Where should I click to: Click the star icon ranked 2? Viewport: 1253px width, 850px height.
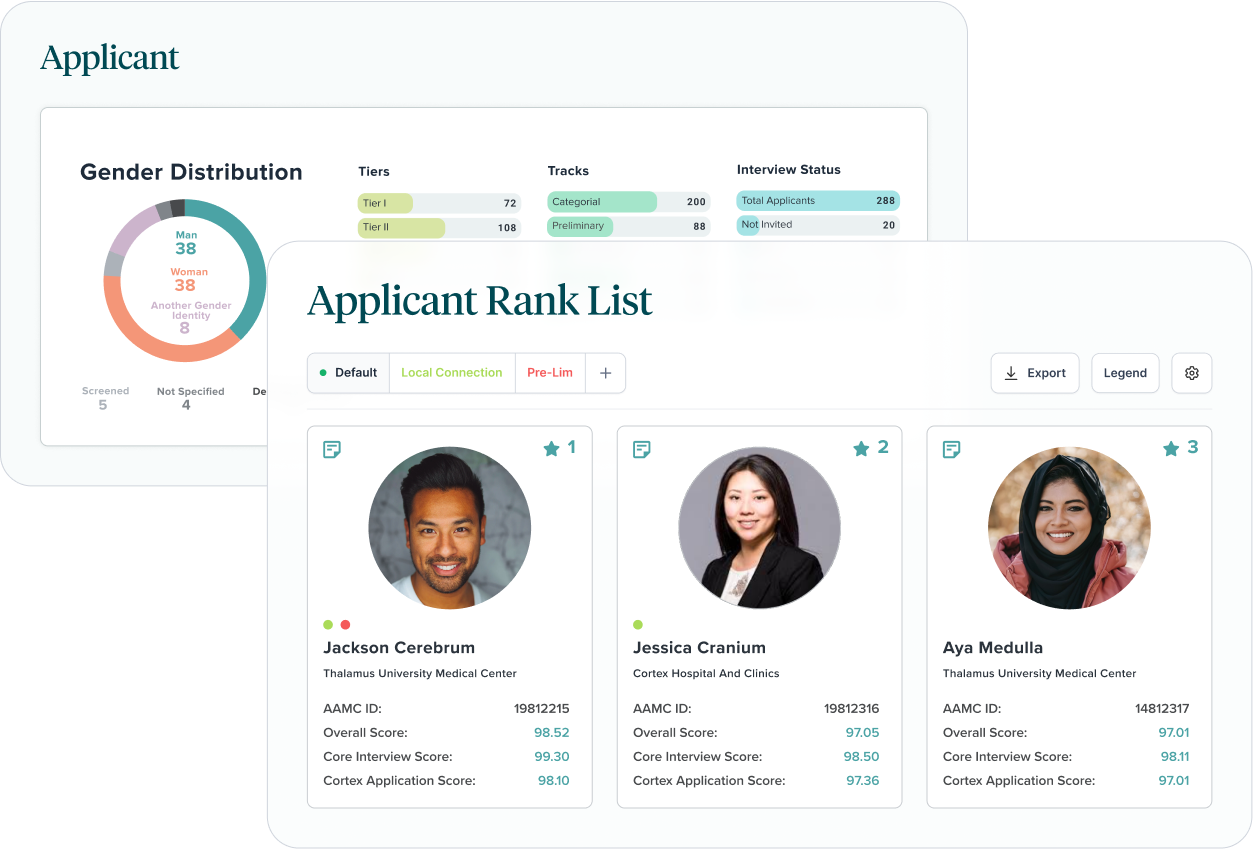[x=861, y=449]
